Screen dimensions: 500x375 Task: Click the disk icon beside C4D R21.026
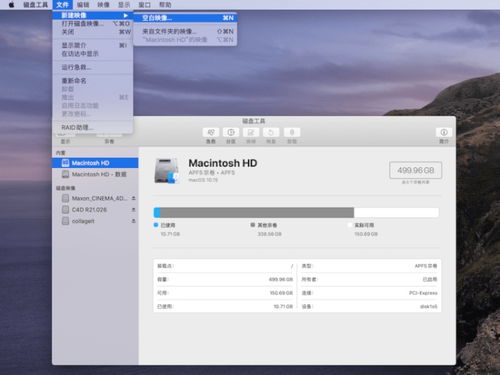(x=66, y=210)
